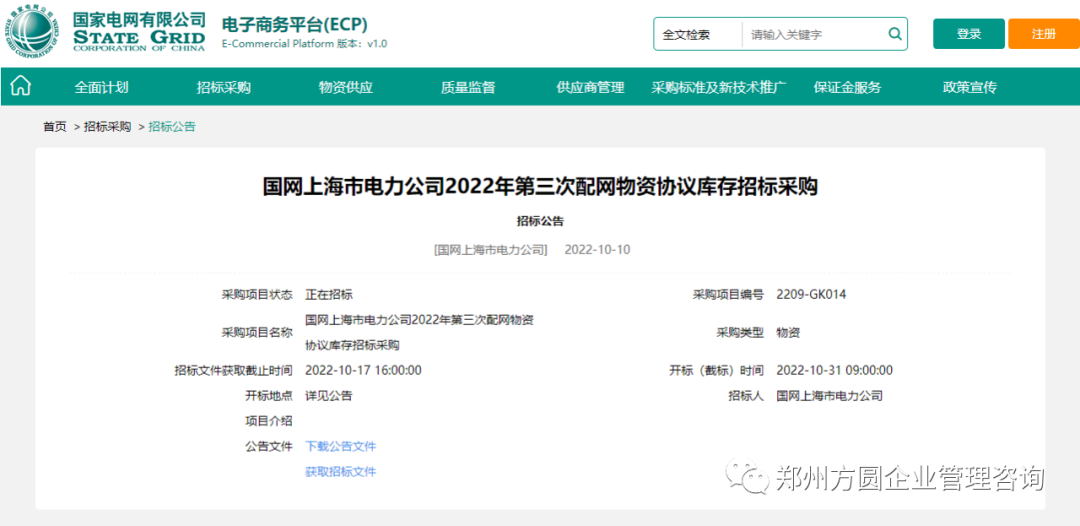Screen dimensions: 1080x526
Task: Click [国网上海市电力公司] source label under title
Action: tap(490, 249)
